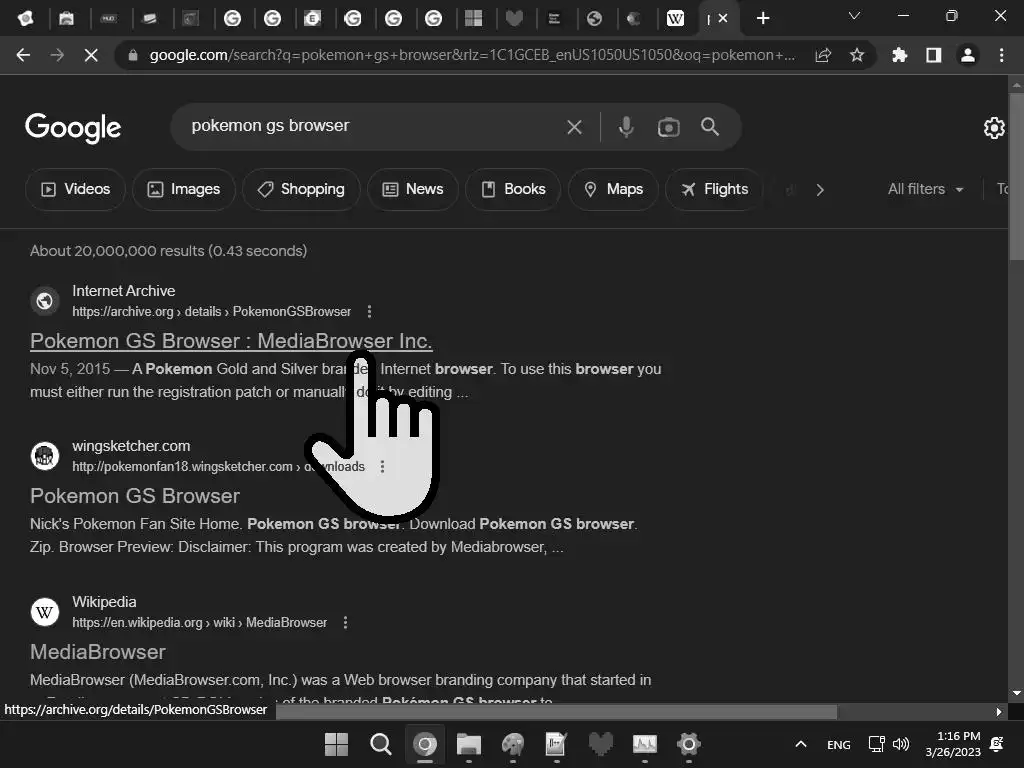Open more options for Wikipedia result

pos(345,622)
